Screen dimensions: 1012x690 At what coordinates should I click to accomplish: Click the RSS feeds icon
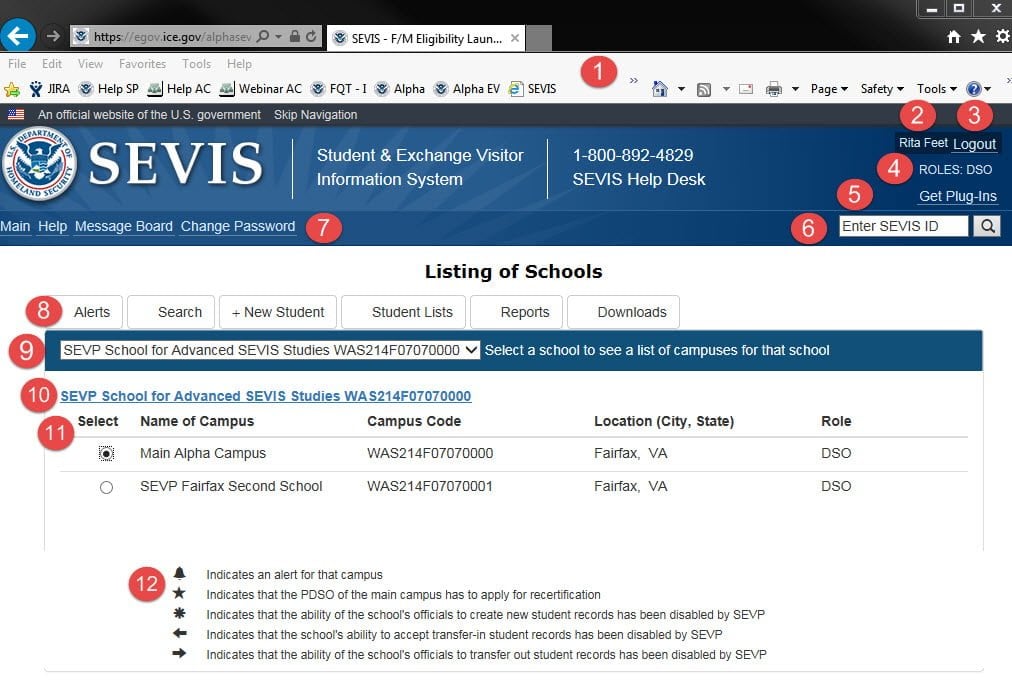tap(704, 89)
